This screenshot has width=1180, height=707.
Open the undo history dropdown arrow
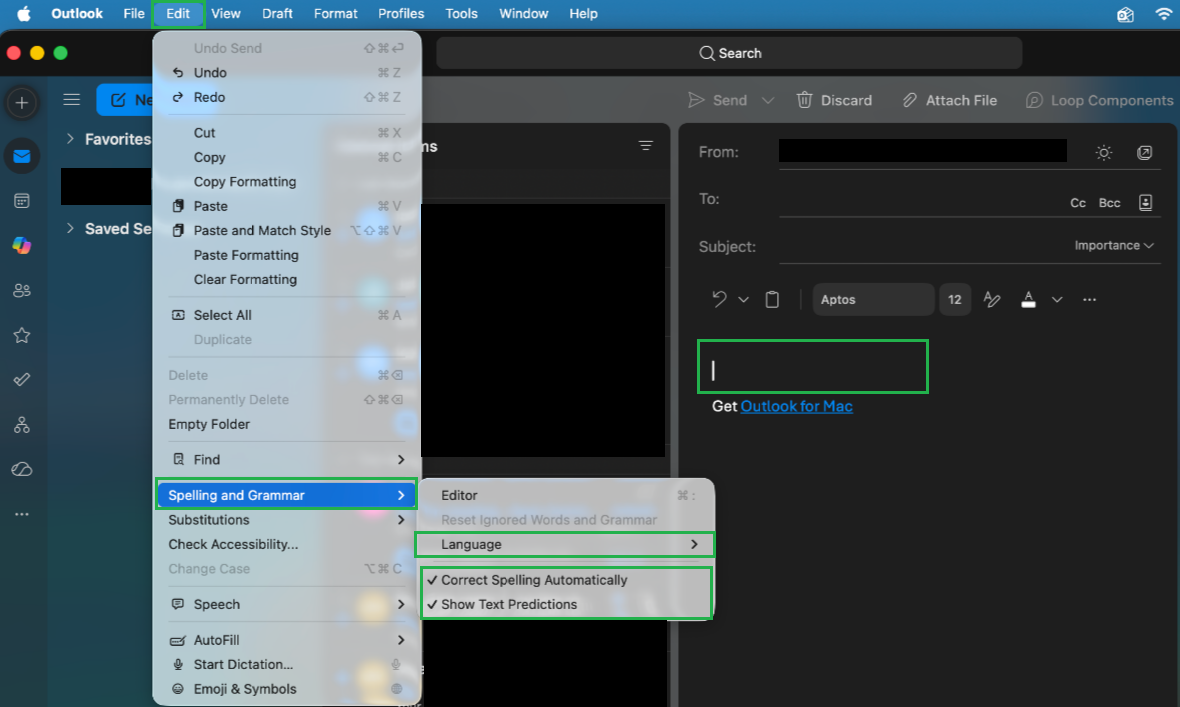click(744, 300)
